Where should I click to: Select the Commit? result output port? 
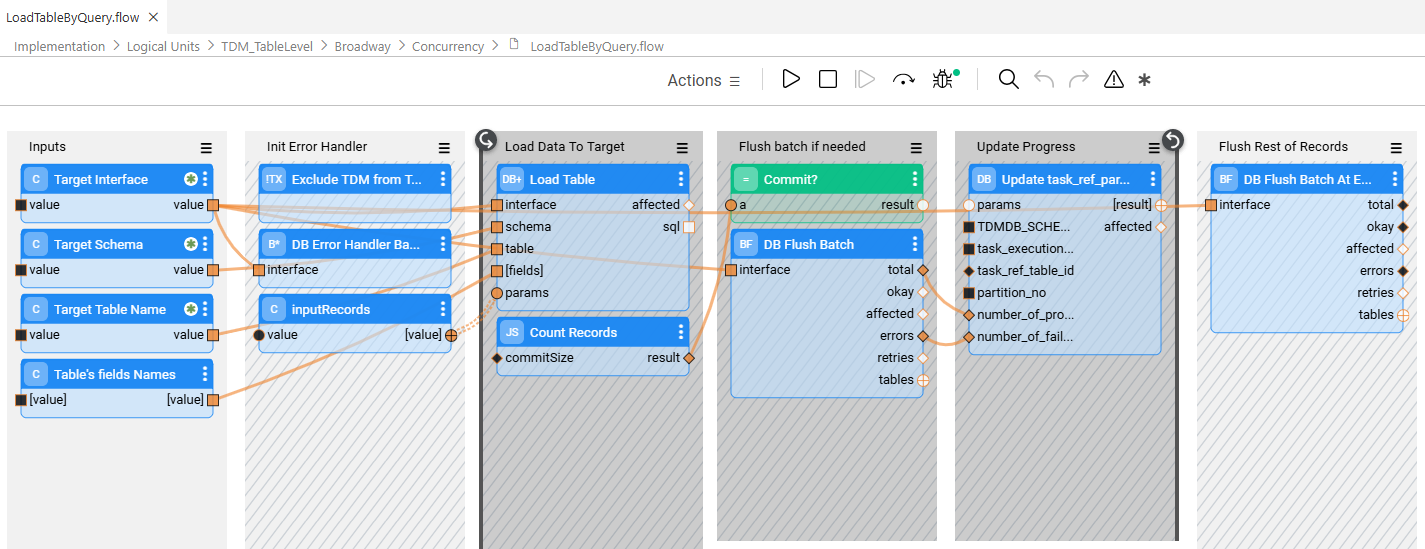(923, 205)
